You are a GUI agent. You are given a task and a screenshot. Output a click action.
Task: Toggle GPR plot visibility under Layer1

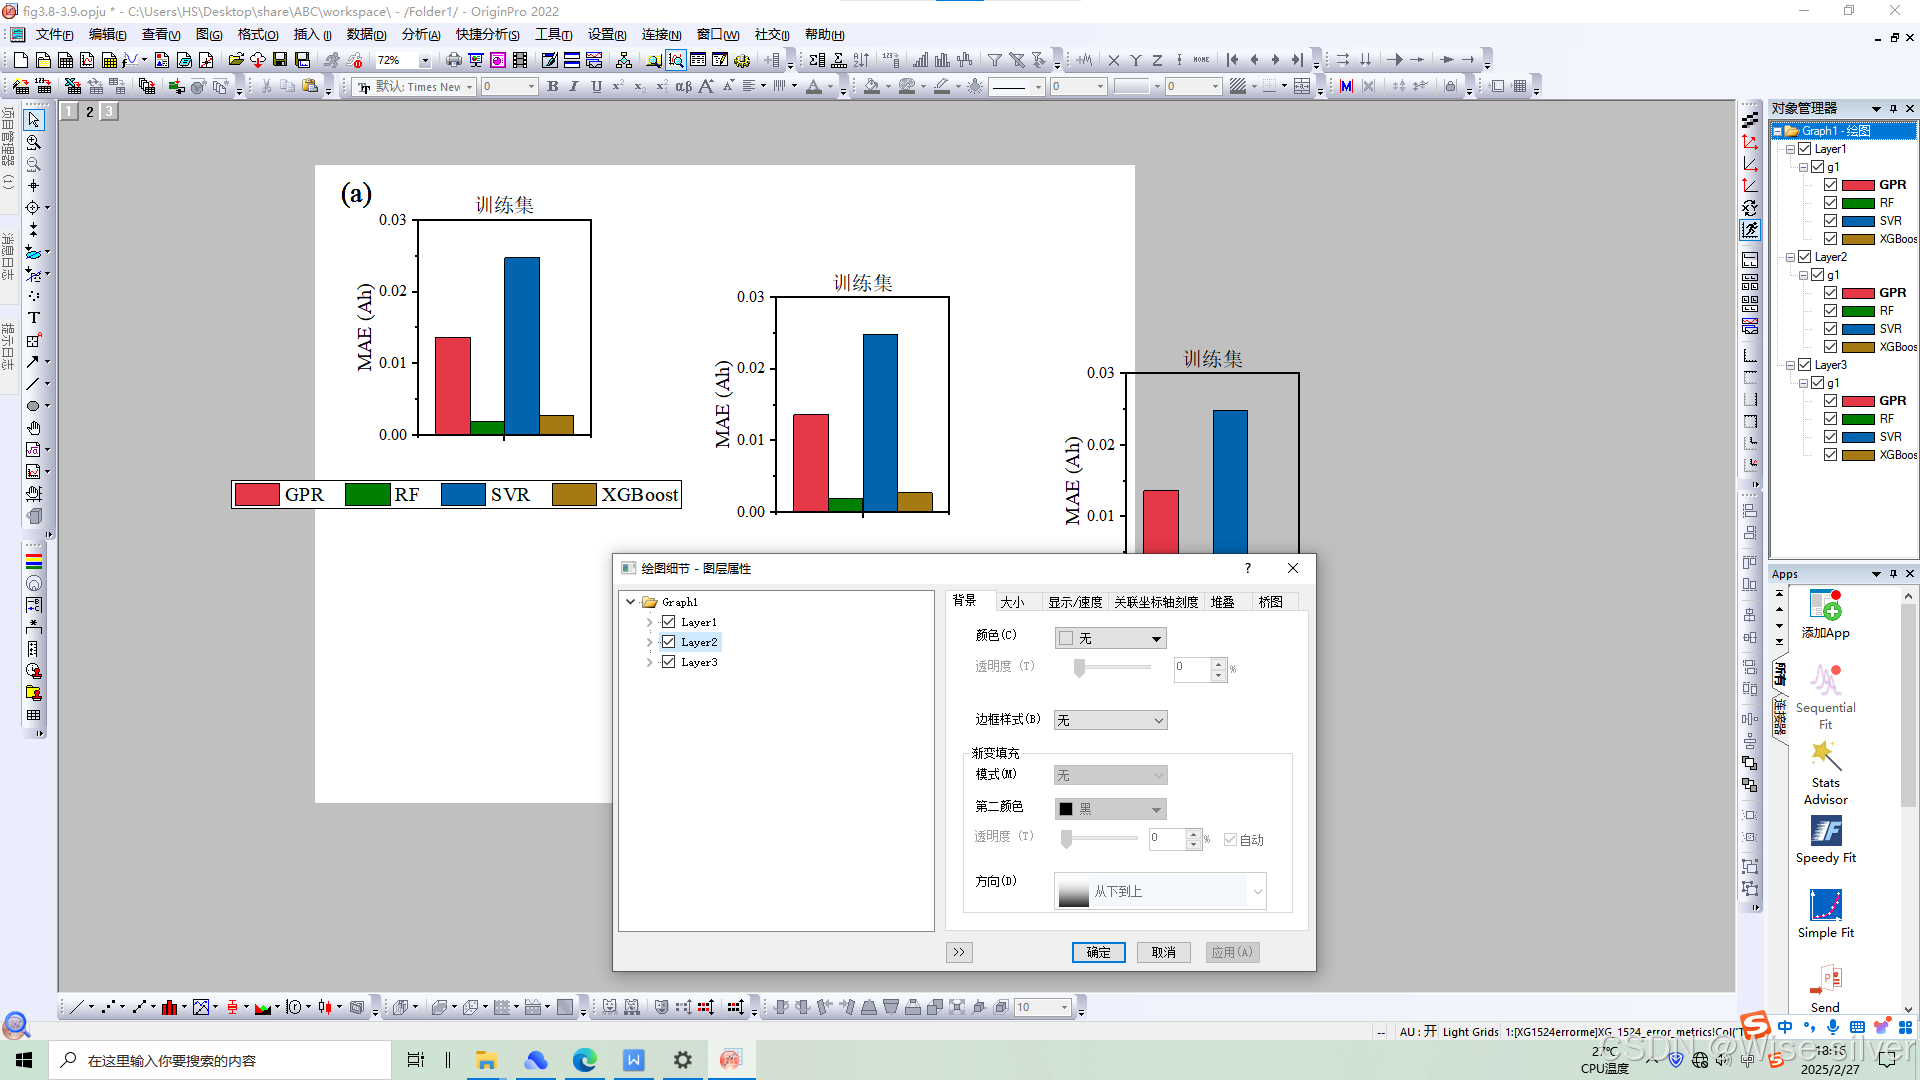tap(1830, 185)
